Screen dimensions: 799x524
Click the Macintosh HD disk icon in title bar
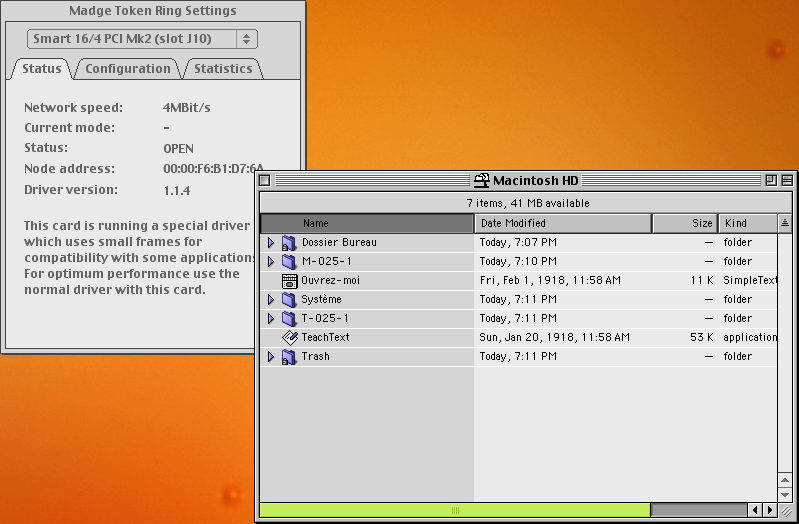coord(482,181)
